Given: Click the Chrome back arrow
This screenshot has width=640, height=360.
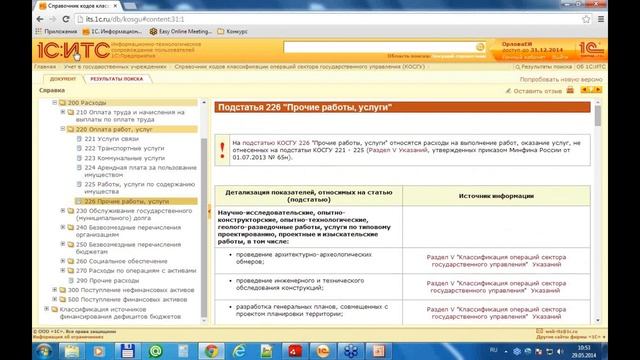Looking at the screenshot, I should (x=40, y=19).
